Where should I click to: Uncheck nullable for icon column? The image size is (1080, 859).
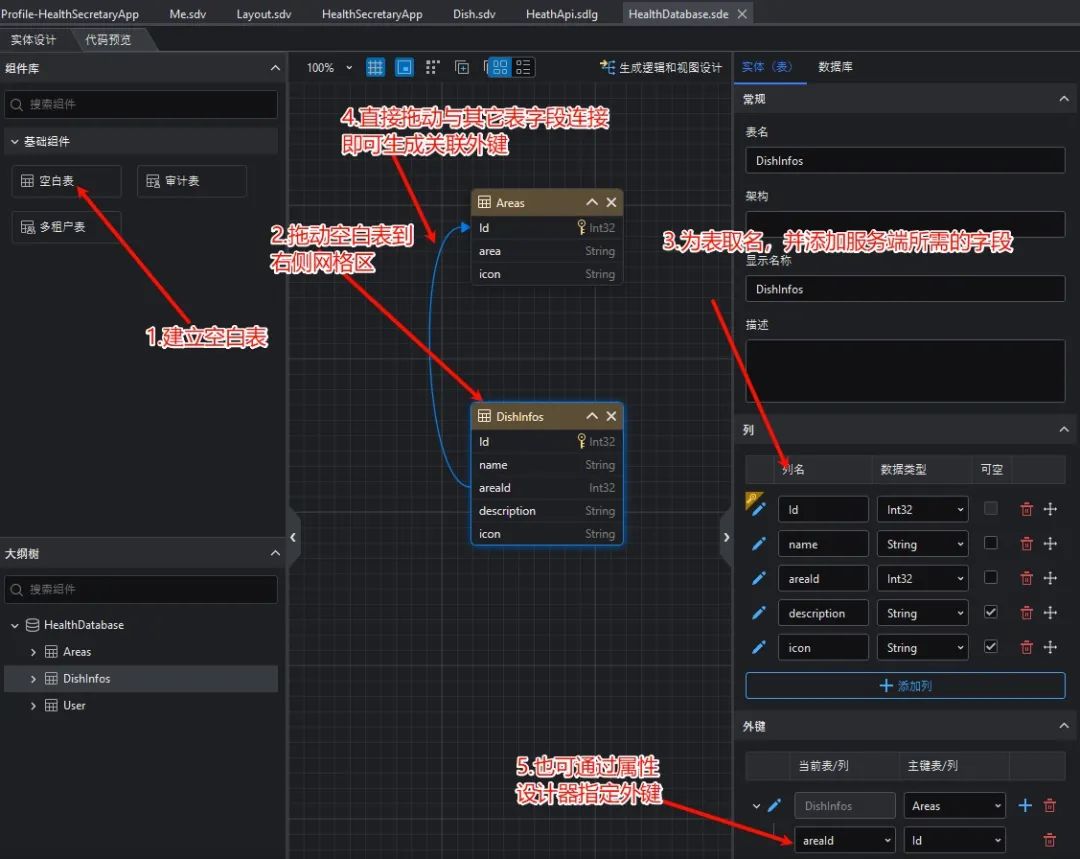tap(990, 646)
